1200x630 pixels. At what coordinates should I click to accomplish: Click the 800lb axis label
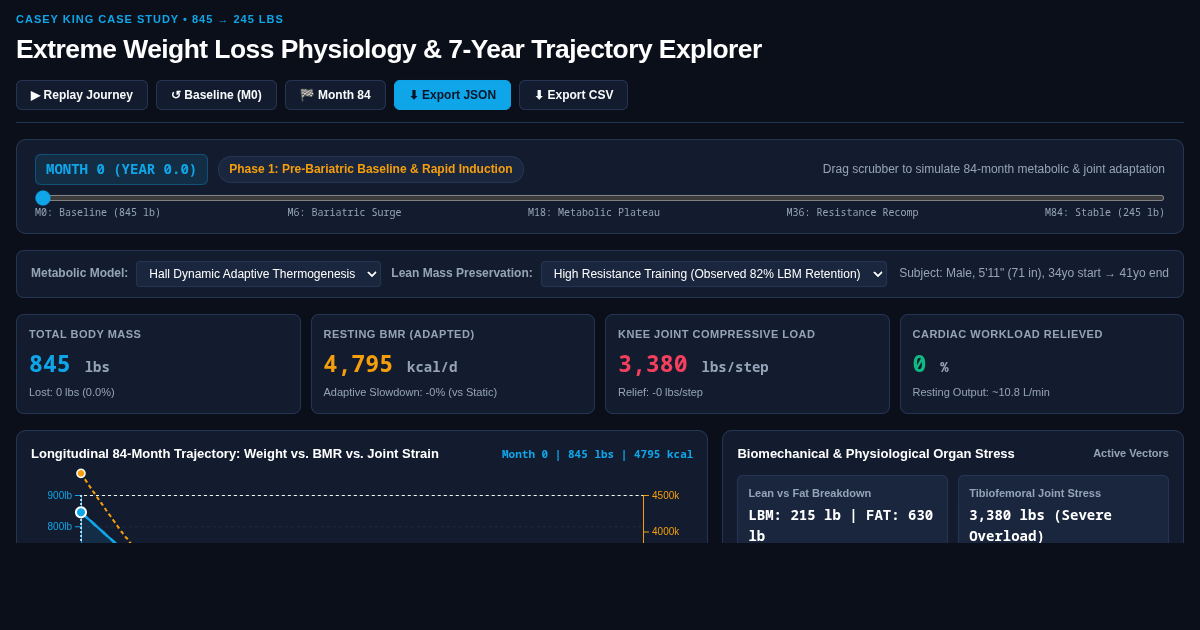click(60, 527)
